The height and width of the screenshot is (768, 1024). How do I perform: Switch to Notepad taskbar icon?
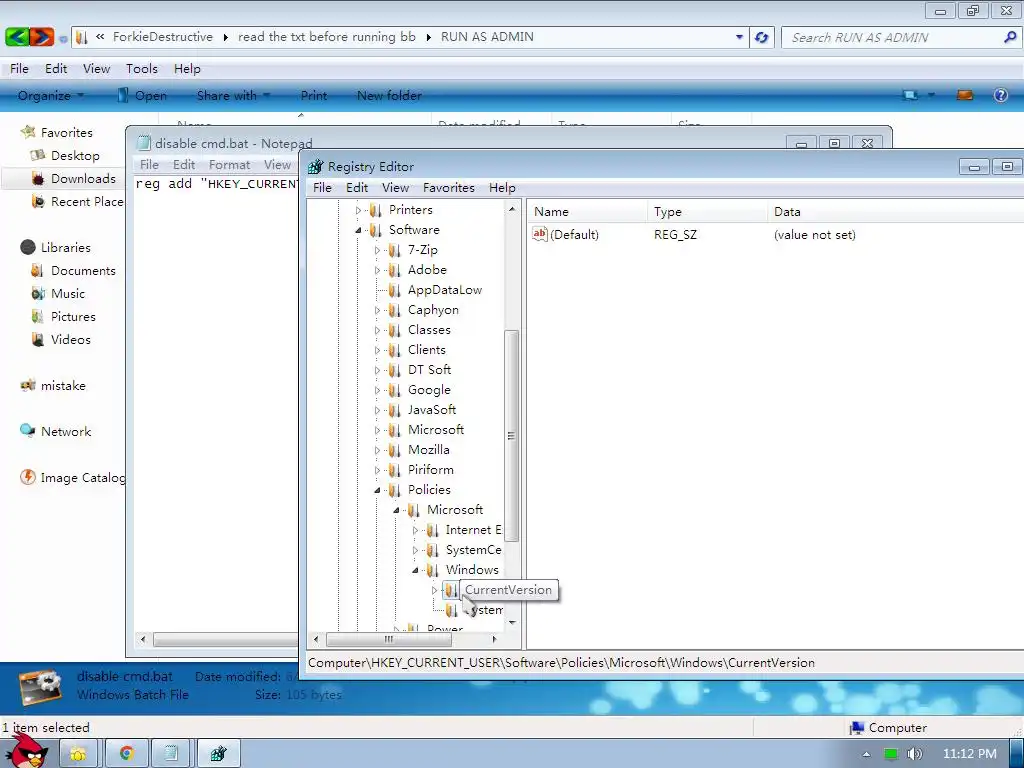[171, 754]
